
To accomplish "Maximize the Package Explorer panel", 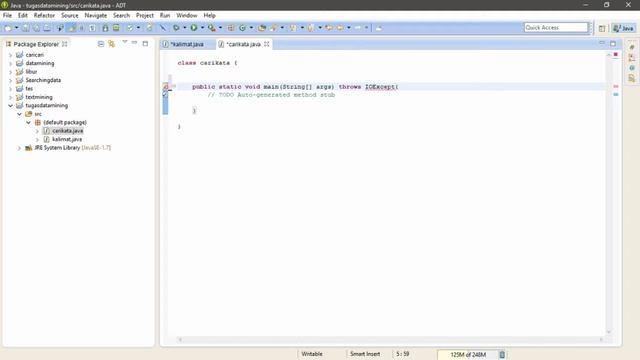I will [145, 43].
